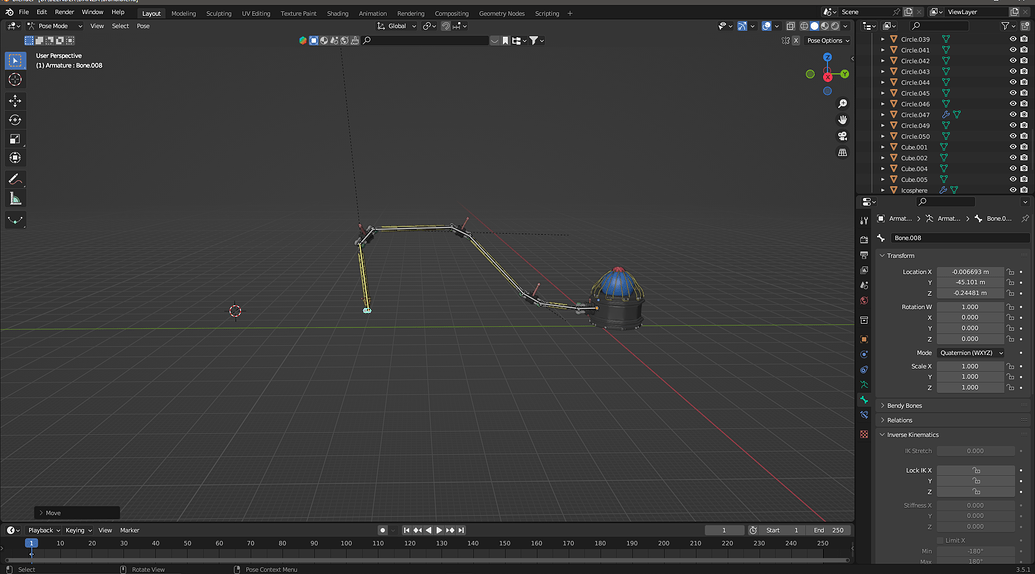Image resolution: width=1035 pixels, height=574 pixels.
Task: Click the Start frame field
Action: click(x=782, y=530)
